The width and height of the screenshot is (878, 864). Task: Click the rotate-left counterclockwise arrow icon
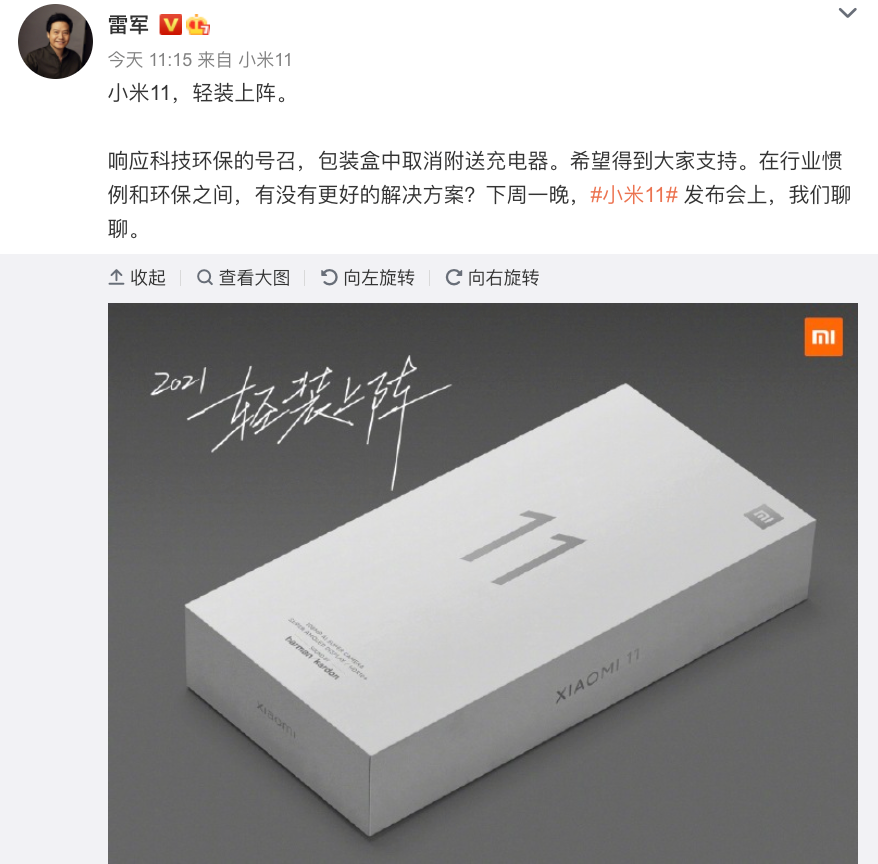pos(329,277)
